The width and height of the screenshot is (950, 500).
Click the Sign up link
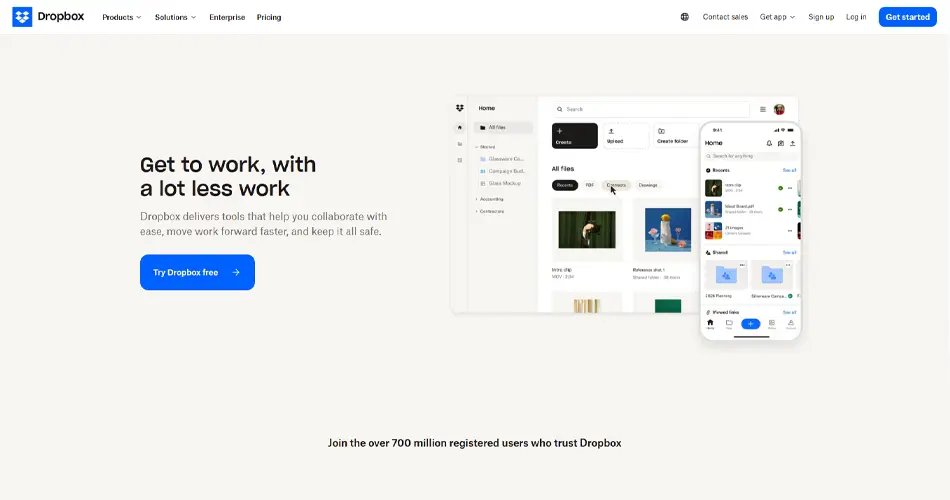[821, 17]
